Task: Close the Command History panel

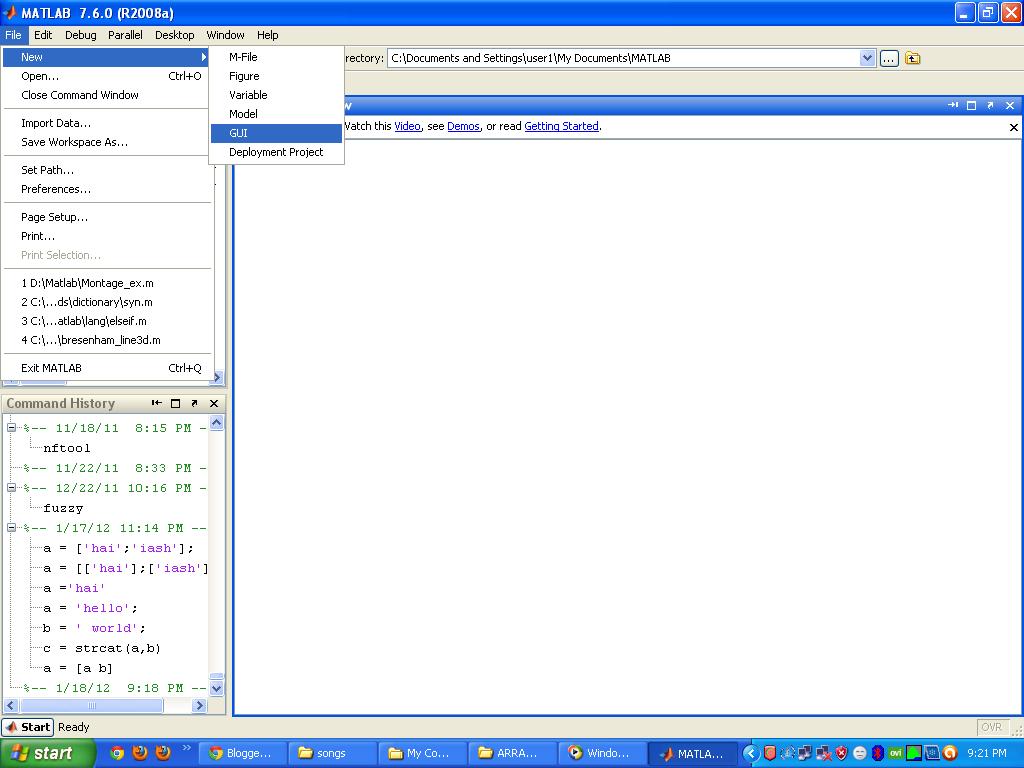Action: [214, 403]
